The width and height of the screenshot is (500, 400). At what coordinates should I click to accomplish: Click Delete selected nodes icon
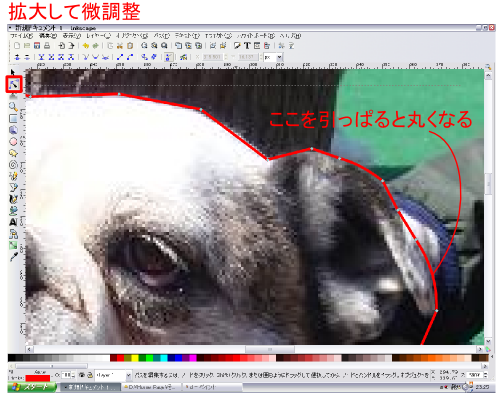pyautogui.click(x=27, y=57)
